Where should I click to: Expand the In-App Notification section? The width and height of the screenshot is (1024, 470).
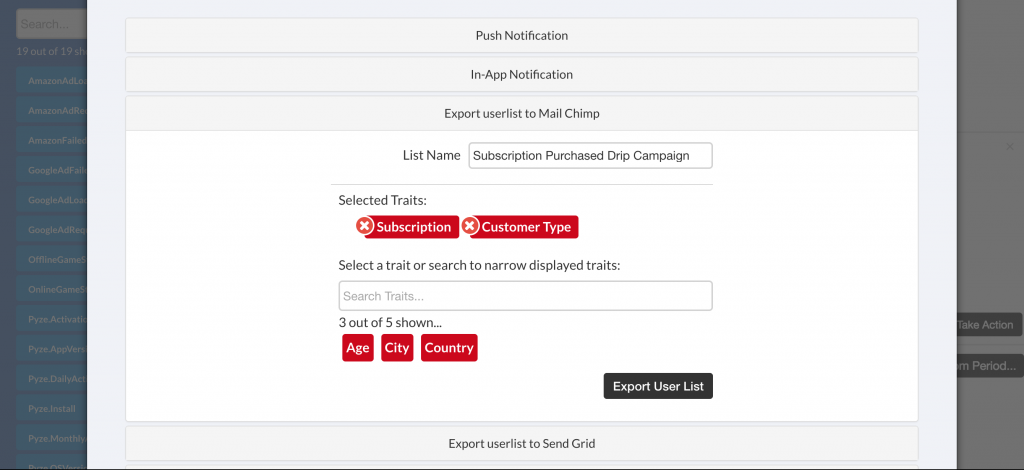[521, 74]
